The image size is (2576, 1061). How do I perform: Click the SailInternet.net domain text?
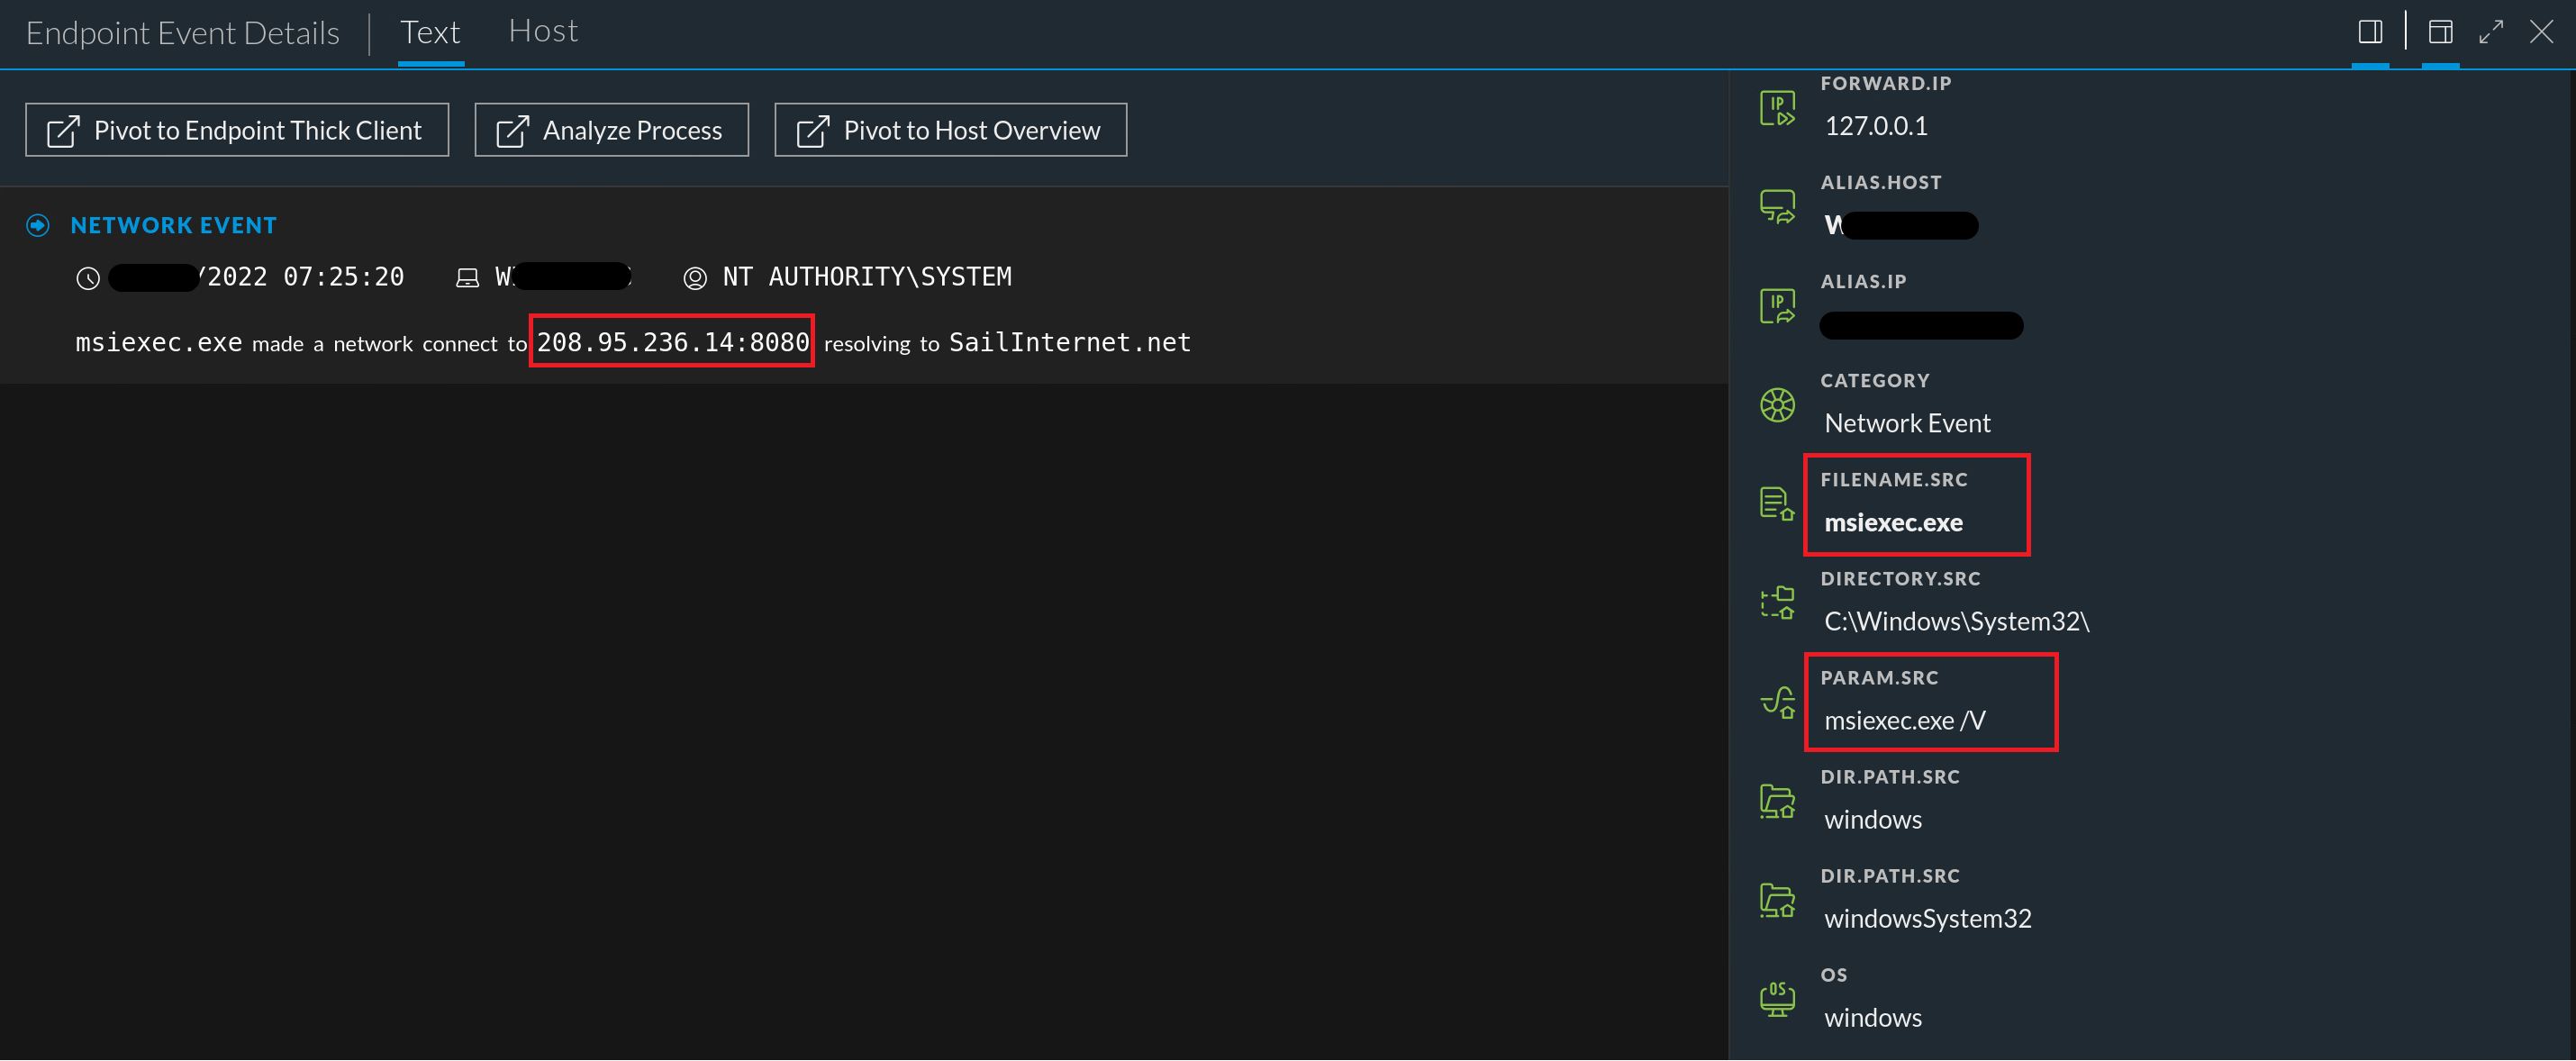tap(1069, 343)
